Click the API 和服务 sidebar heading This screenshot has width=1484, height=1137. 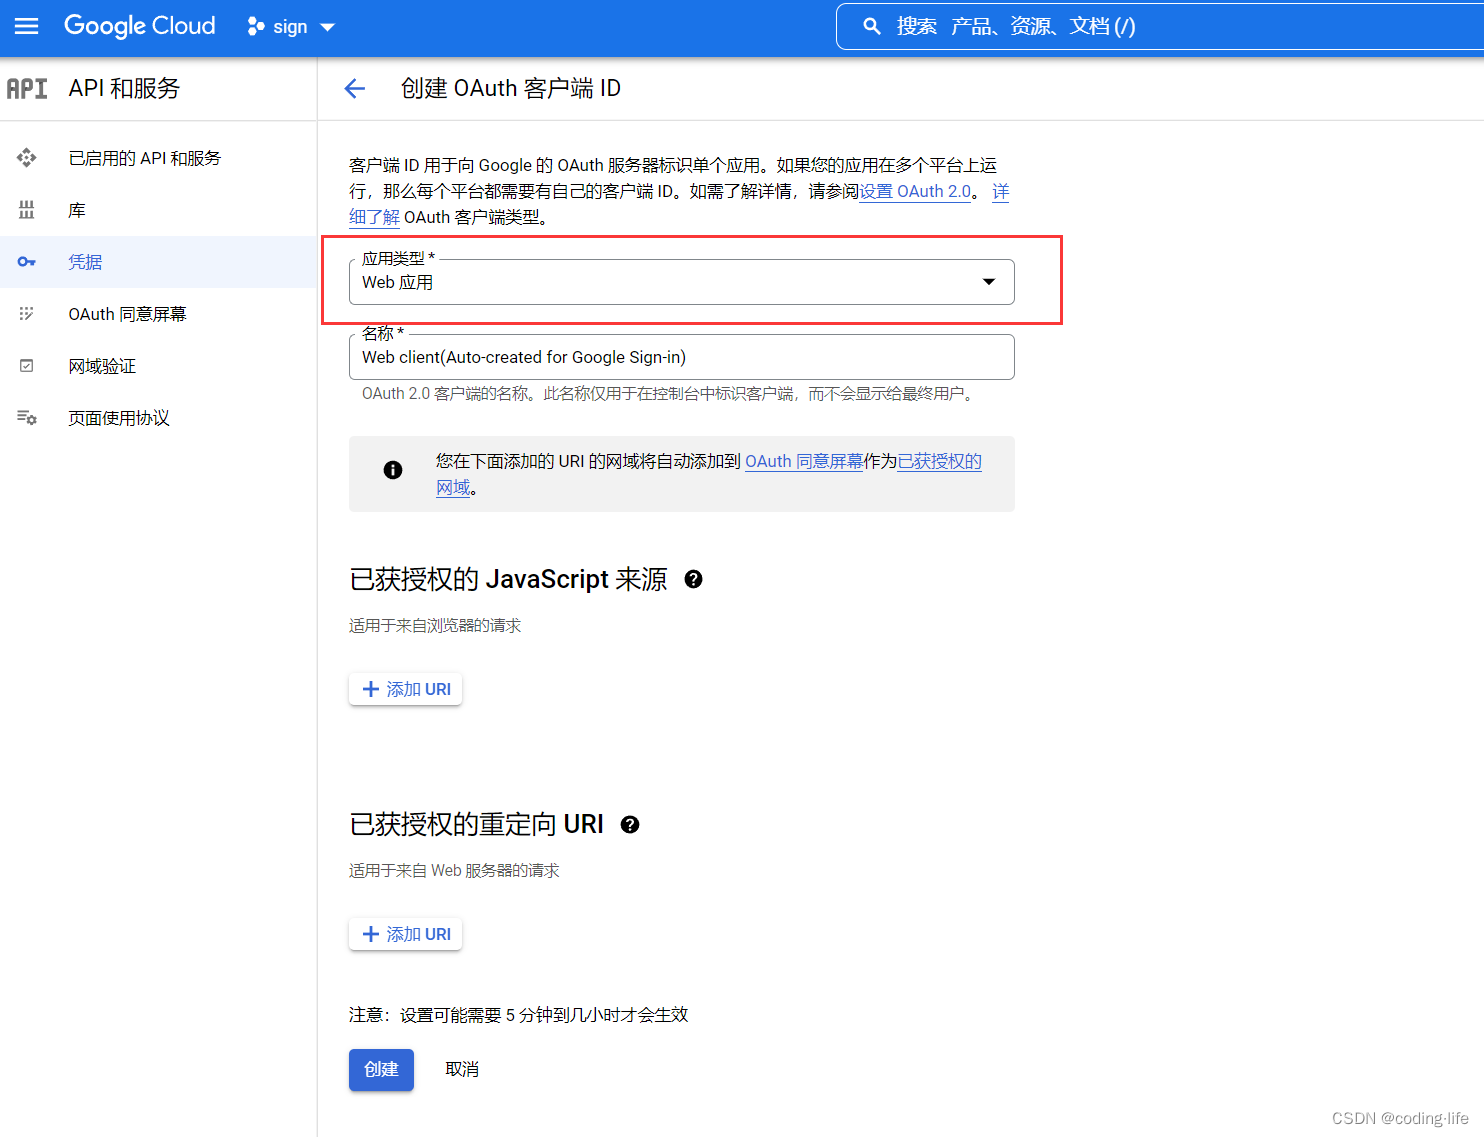coord(124,88)
